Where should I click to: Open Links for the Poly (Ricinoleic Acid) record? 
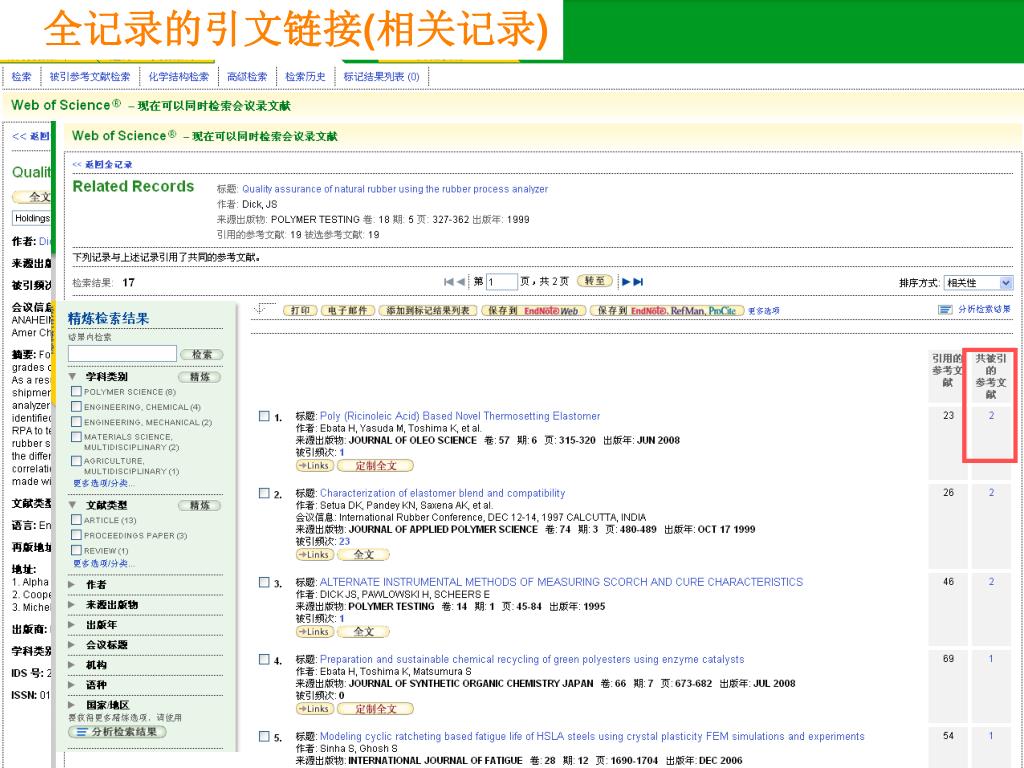(315, 466)
